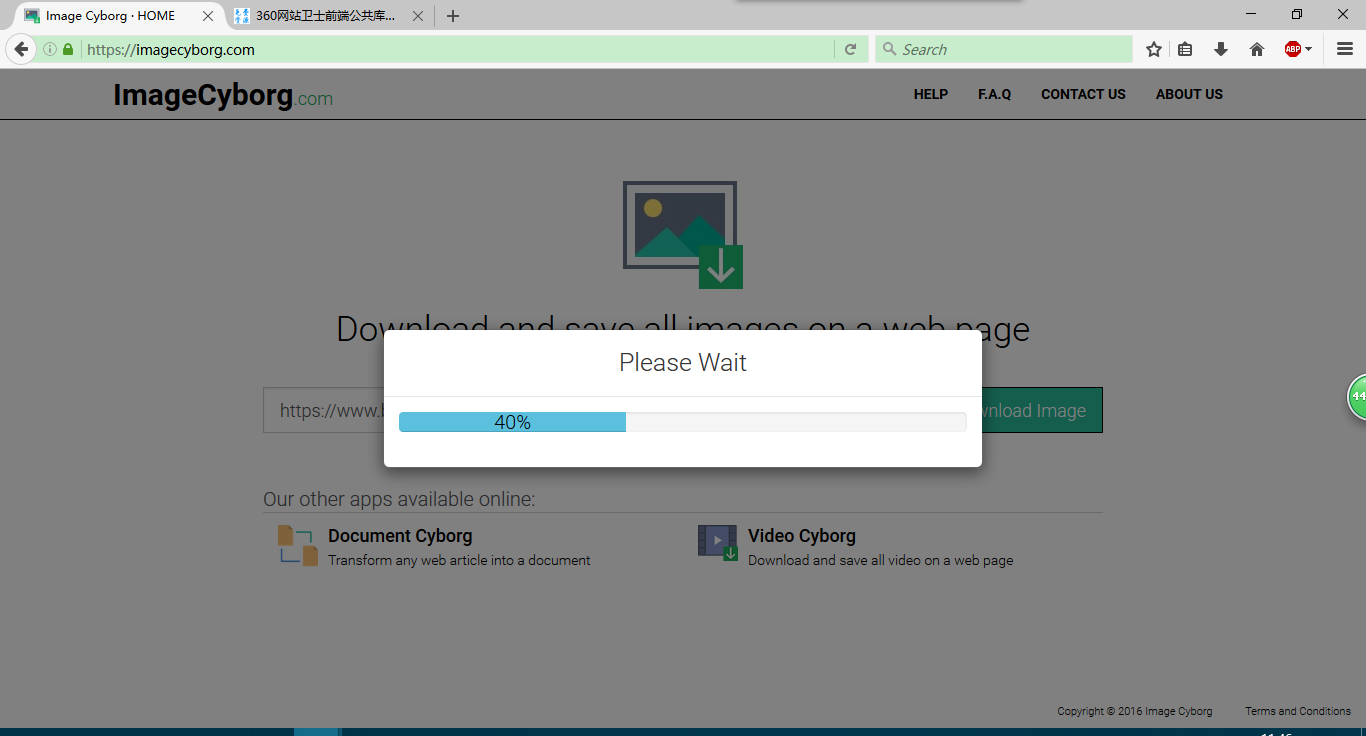
Task: Expand the Adblock Plus dropdown arrow
Action: coord(1309,49)
